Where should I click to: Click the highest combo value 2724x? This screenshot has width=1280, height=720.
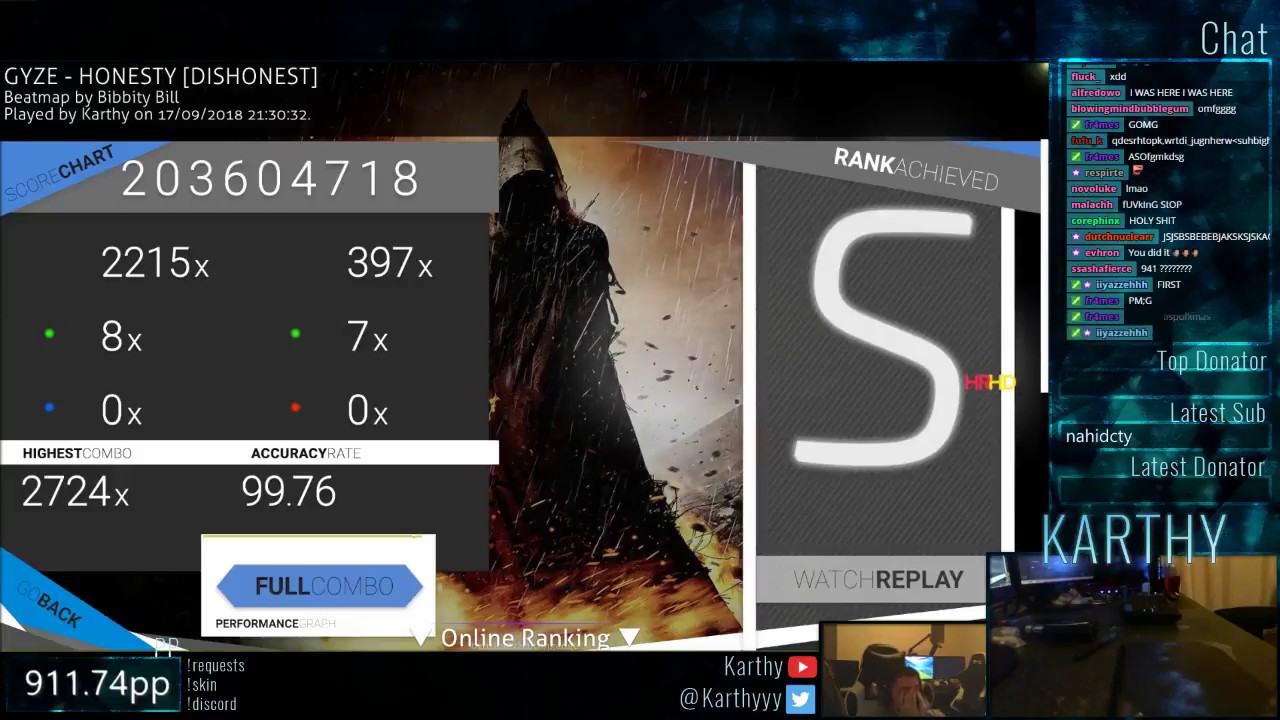click(x=75, y=492)
